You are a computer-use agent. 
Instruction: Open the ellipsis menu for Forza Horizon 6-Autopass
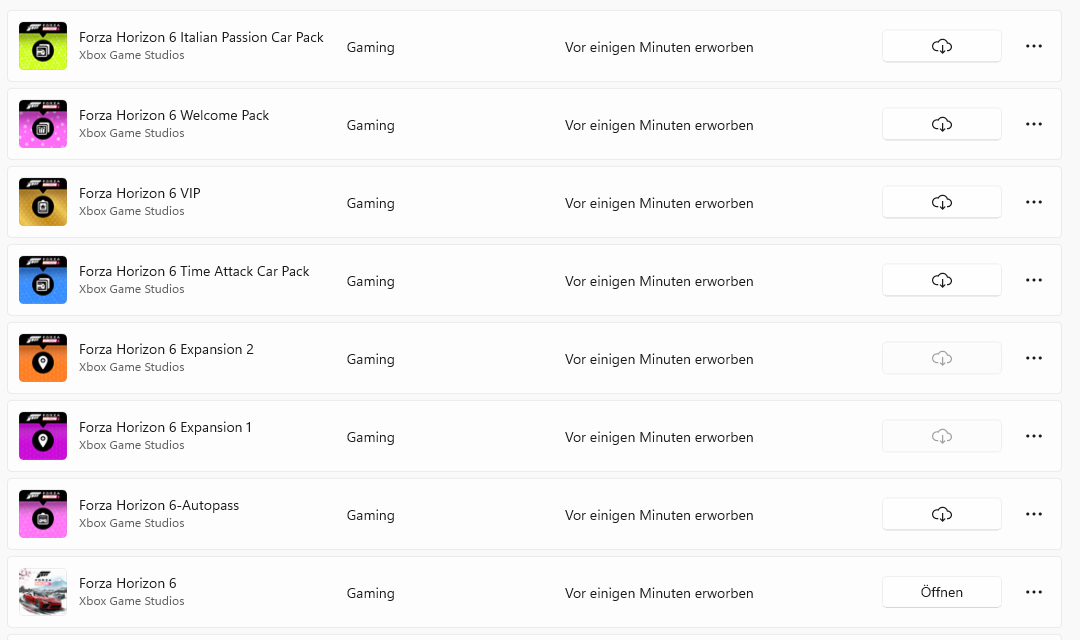1034,514
